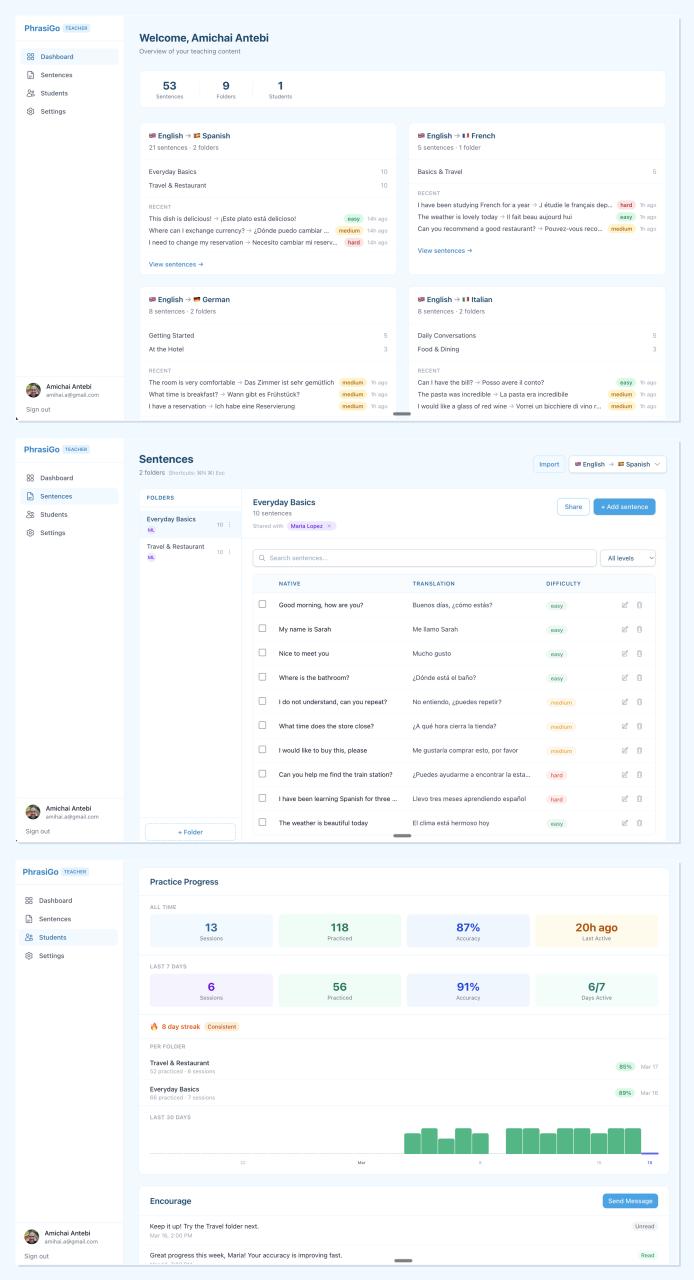Remove Maria Lopez from shared-with chip
Viewport: 694px width, 1280px height.
click(x=329, y=526)
